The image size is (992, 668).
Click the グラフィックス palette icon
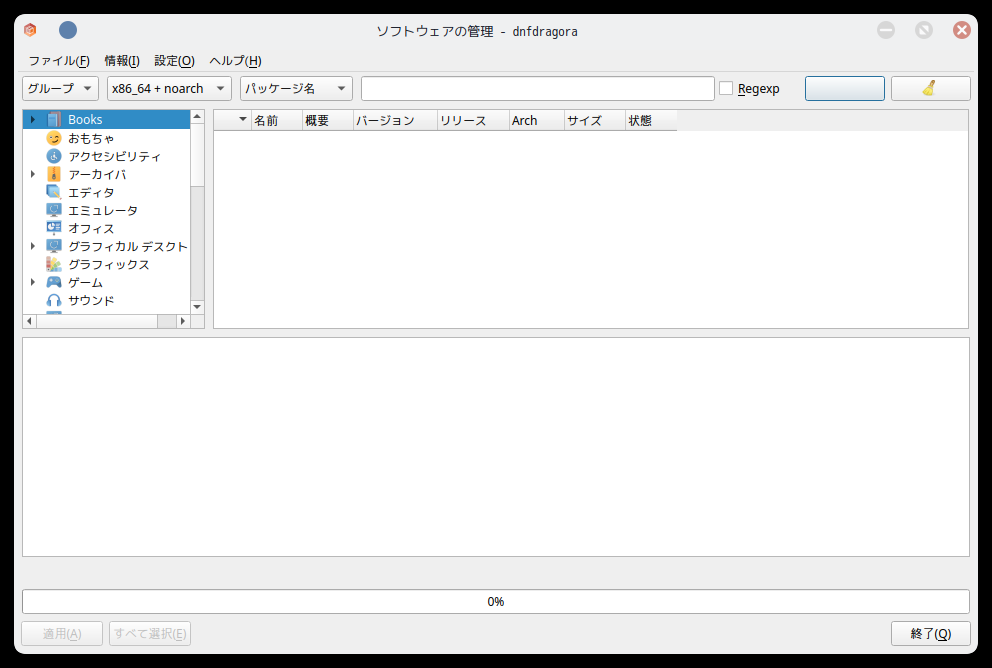54,264
